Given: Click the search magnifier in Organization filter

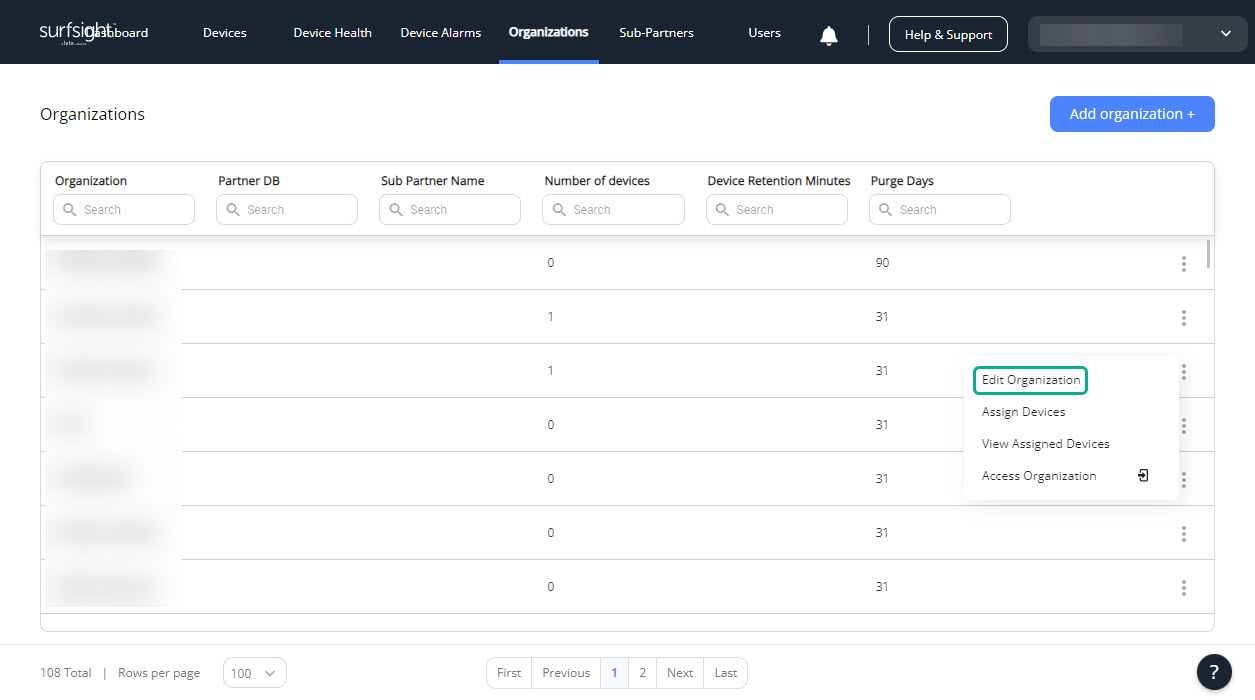Looking at the screenshot, I should [x=69, y=210].
